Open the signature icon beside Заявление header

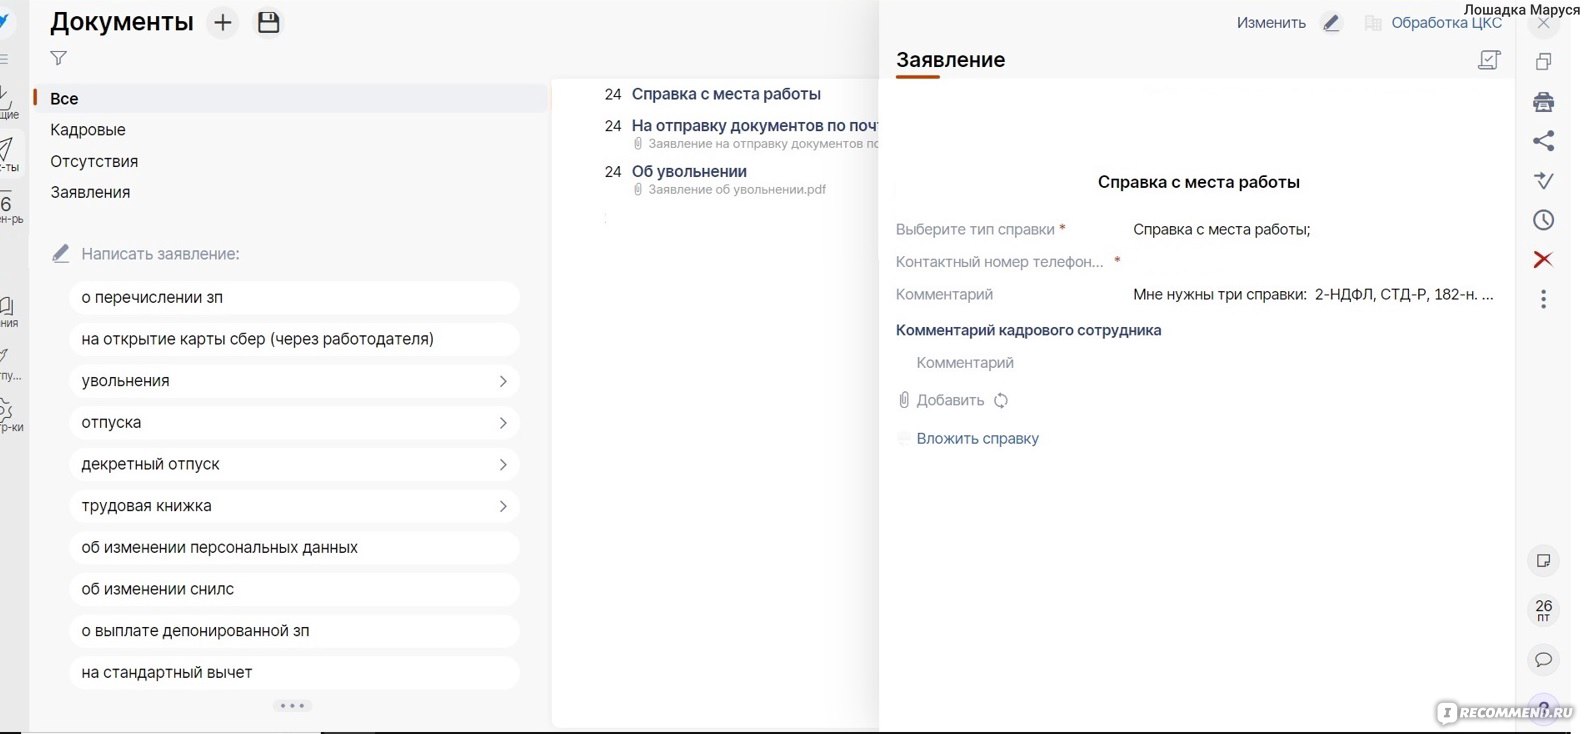[x=1489, y=60]
